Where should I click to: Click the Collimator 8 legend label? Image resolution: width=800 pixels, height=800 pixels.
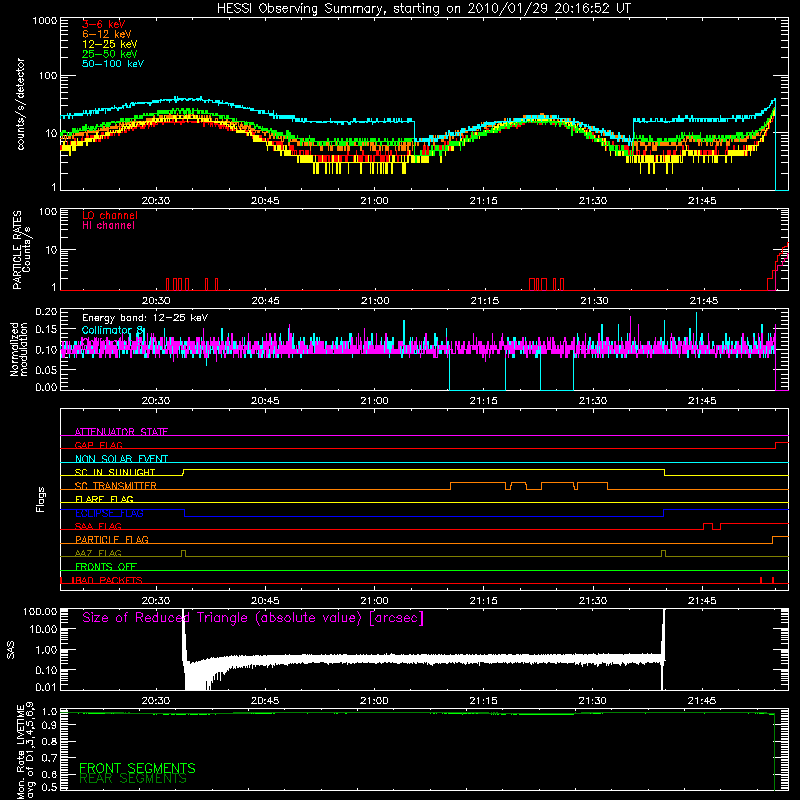tap(113, 330)
